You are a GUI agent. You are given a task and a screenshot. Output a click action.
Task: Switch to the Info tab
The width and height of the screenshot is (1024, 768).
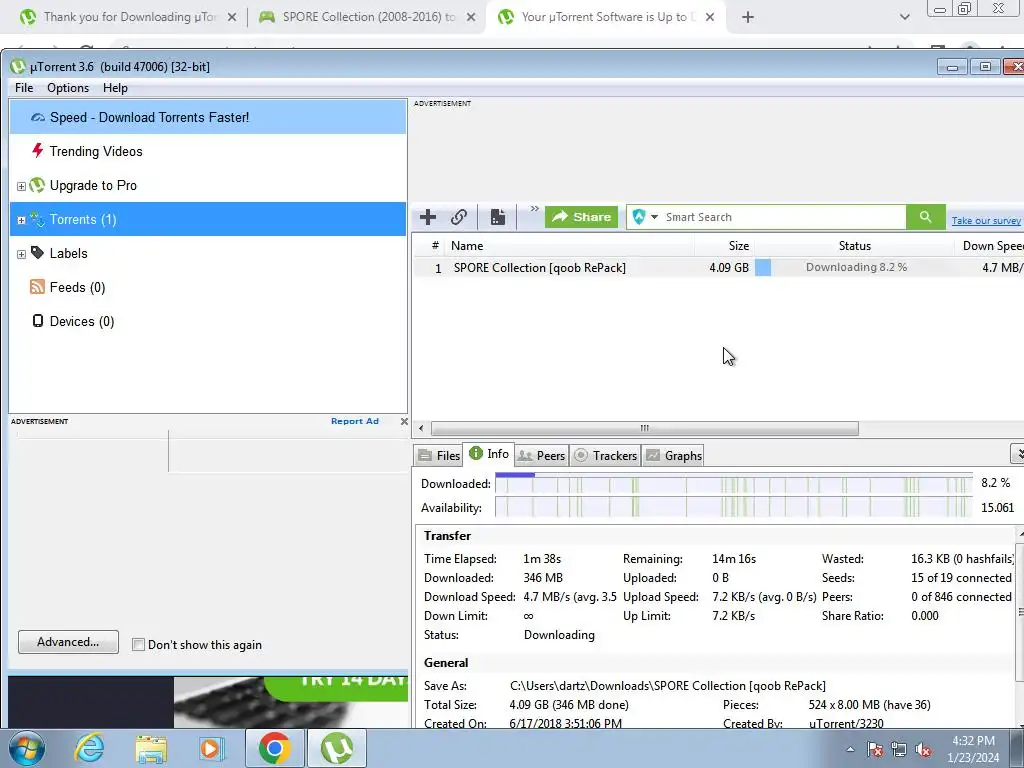click(489, 454)
